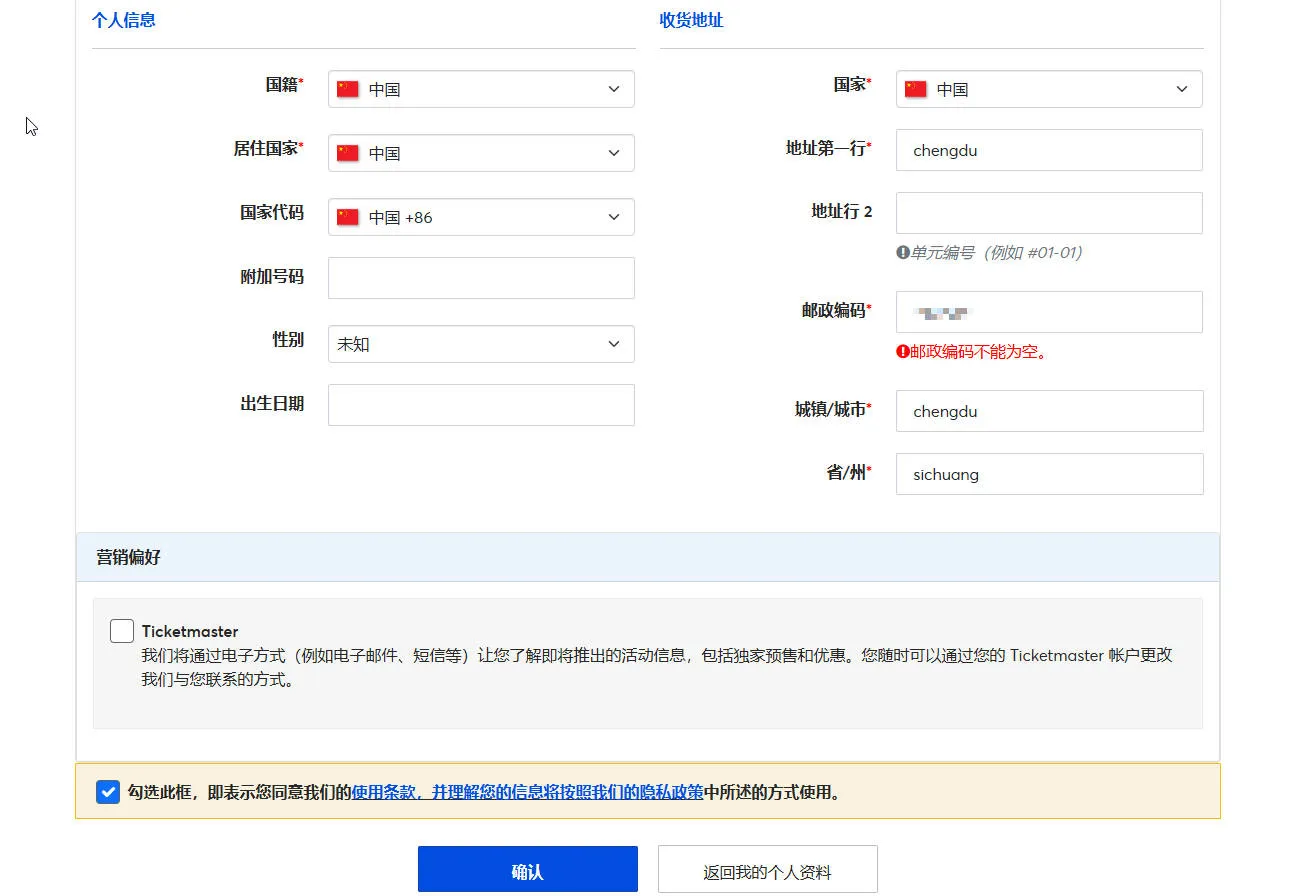Open the 国籍 nationality dropdown
This screenshot has height=896, width=1292.
coord(481,89)
